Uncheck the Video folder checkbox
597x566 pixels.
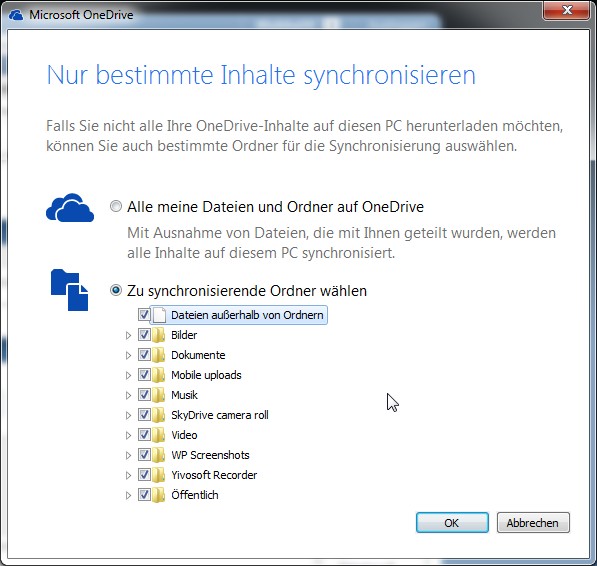(x=144, y=435)
